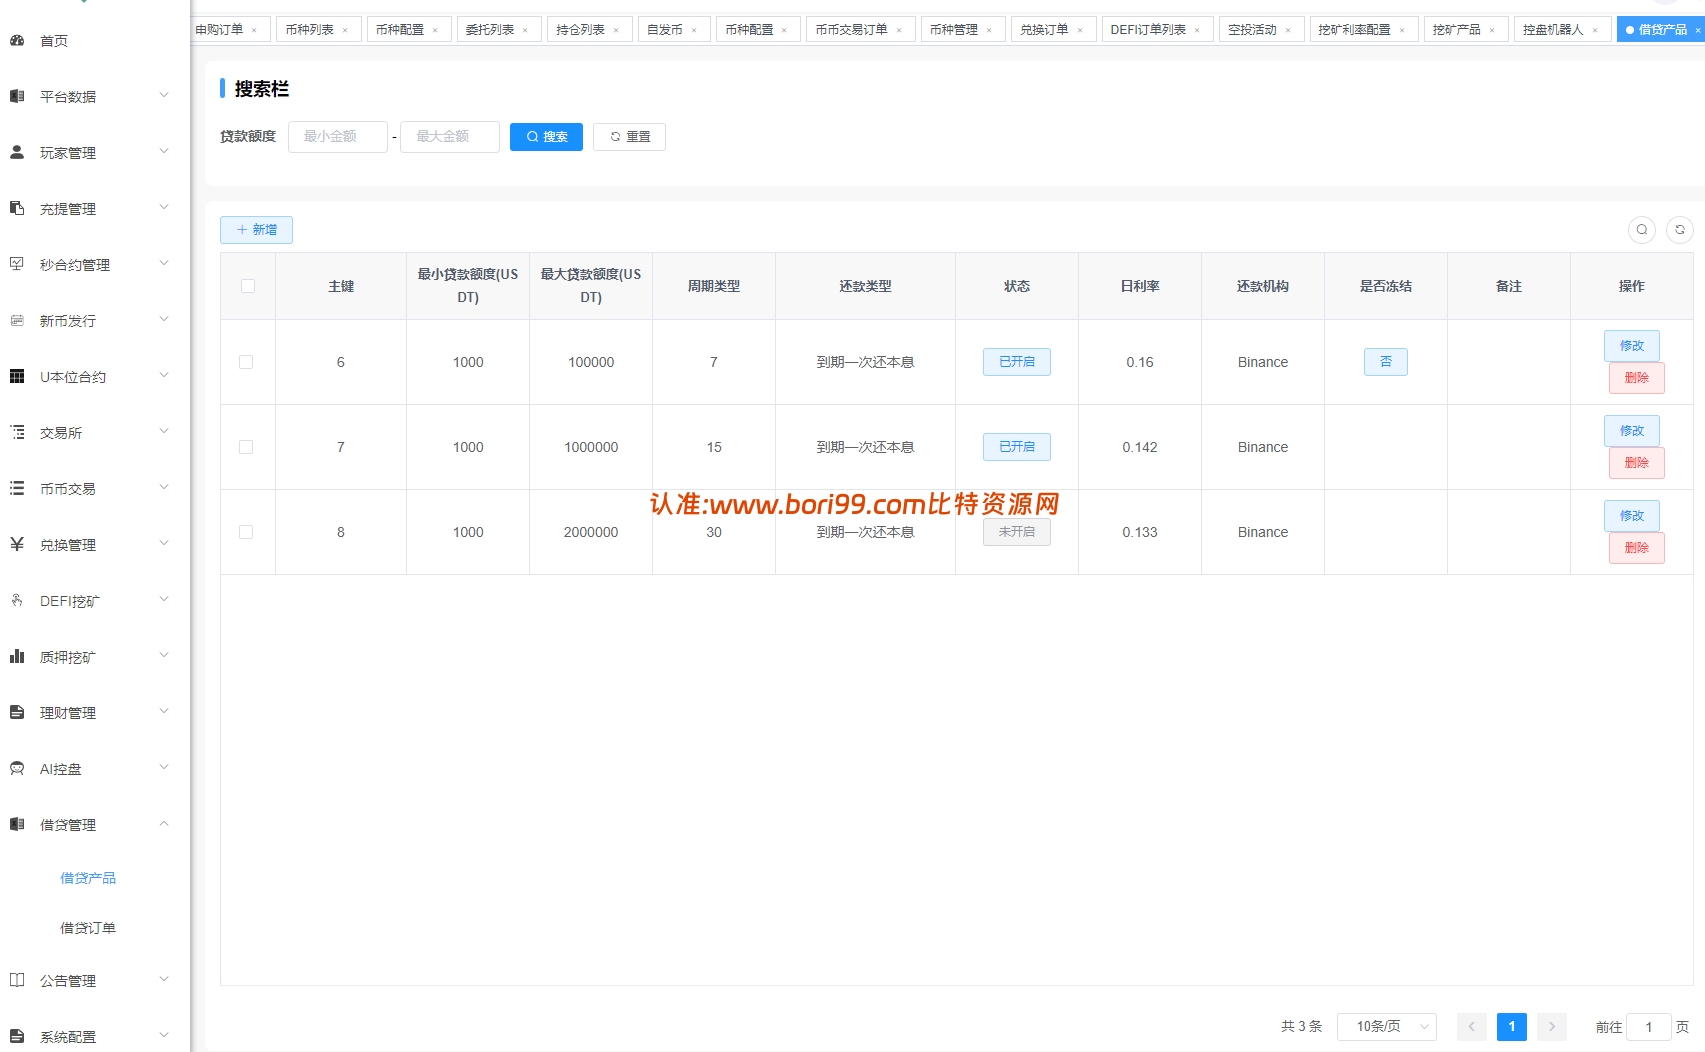Click the 重置 reset button
The image size is (1705, 1052).
(629, 137)
